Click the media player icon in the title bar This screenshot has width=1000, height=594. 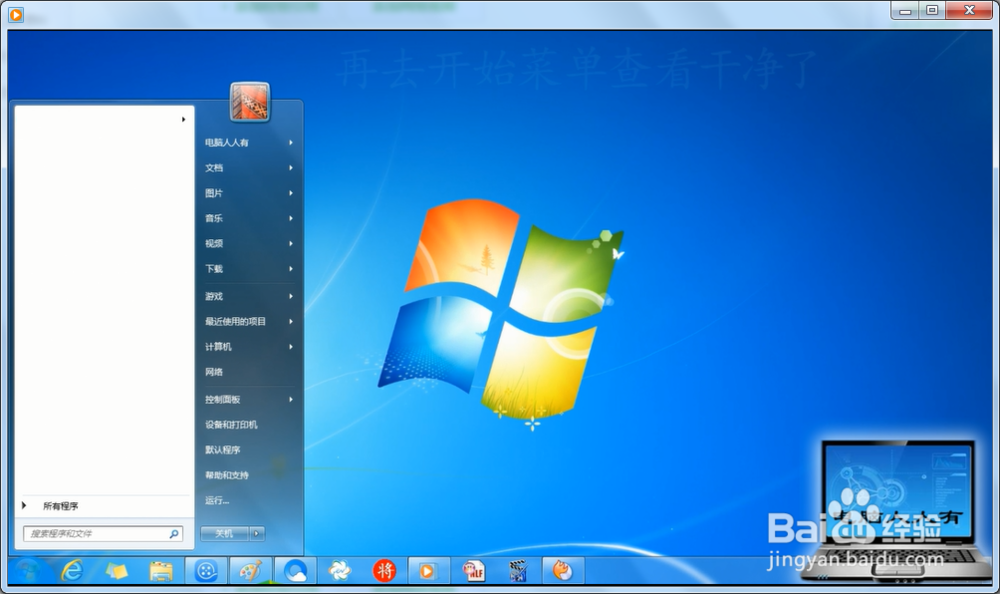[x=16, y=14]
